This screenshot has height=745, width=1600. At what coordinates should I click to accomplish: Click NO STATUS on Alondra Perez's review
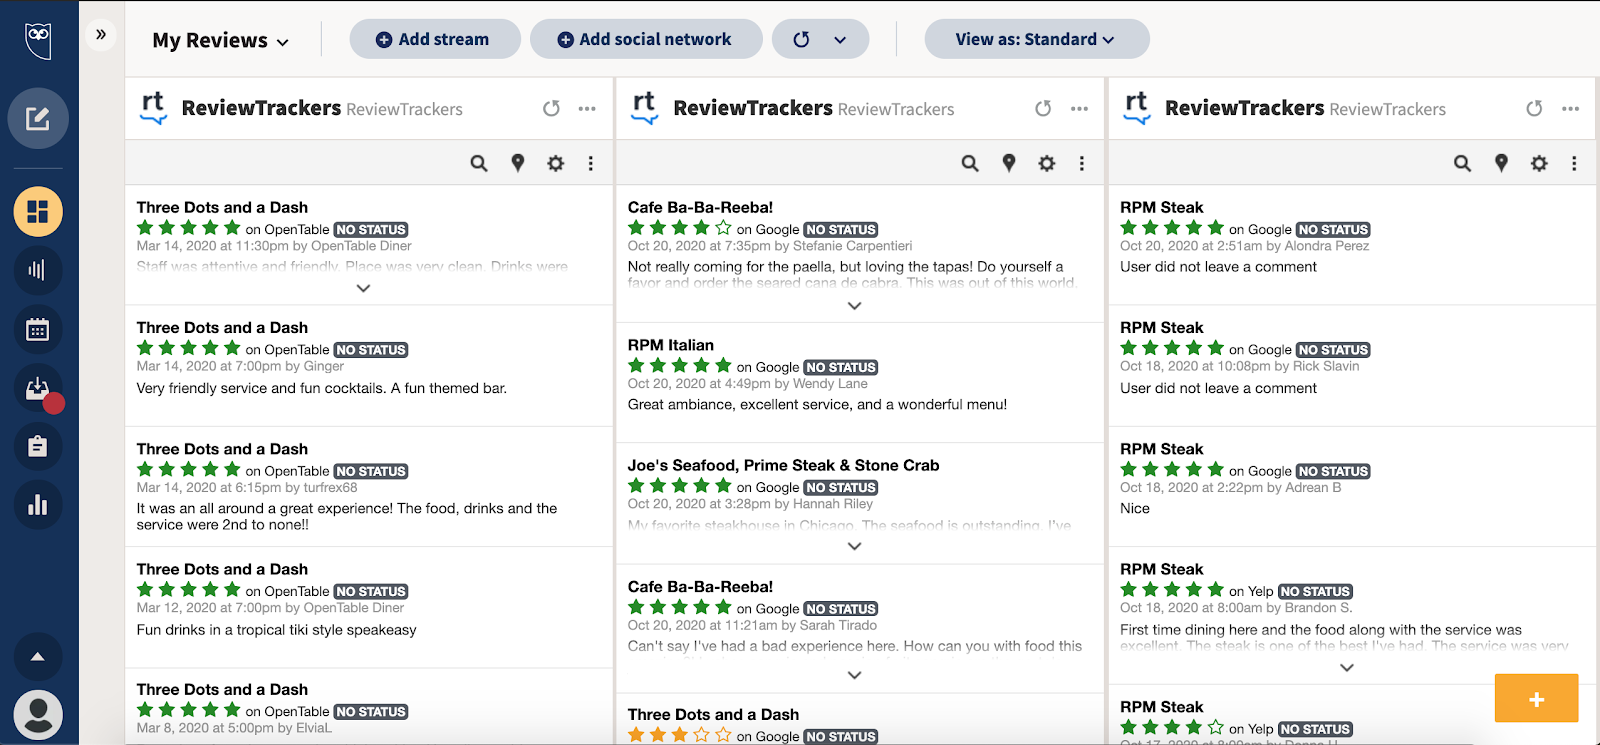(x=1334, y=230)
